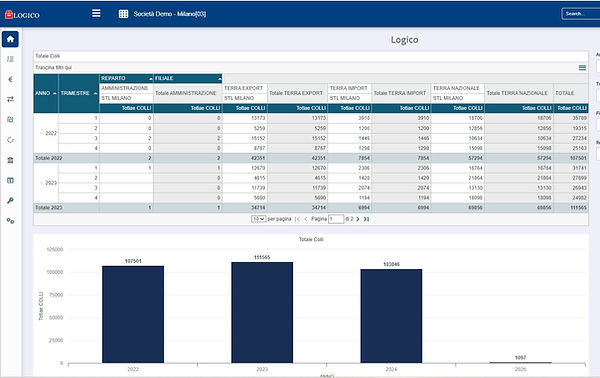
Task: Click the 2025 bar in the chart
Action: pos(520,362)
